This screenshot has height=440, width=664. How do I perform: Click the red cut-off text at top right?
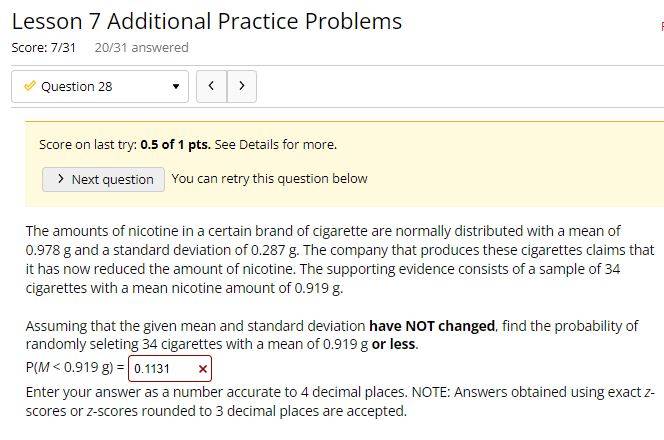(x=662, y=27)
